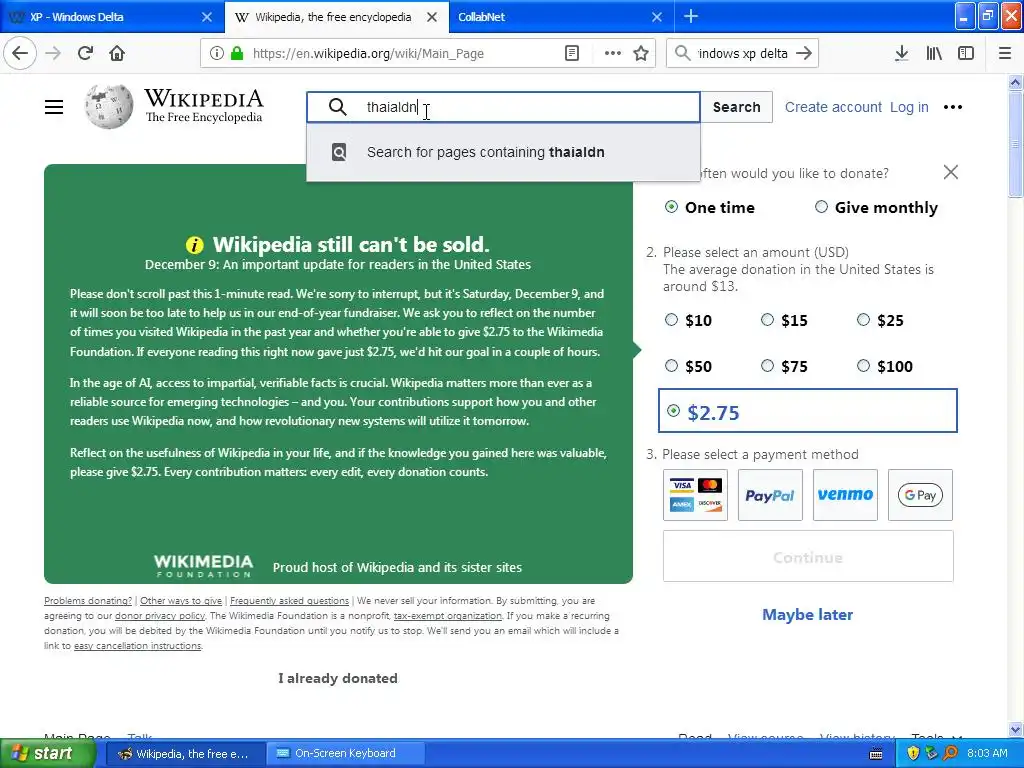The width and height of the screenshot is (1024, 768).
Task: Close the donation banner with X
Action: pos(951,172)
